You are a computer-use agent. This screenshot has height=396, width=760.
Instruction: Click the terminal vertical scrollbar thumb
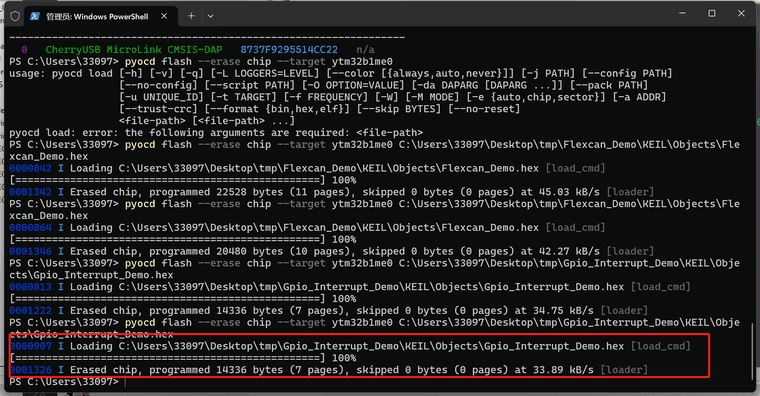coord(752,351)
